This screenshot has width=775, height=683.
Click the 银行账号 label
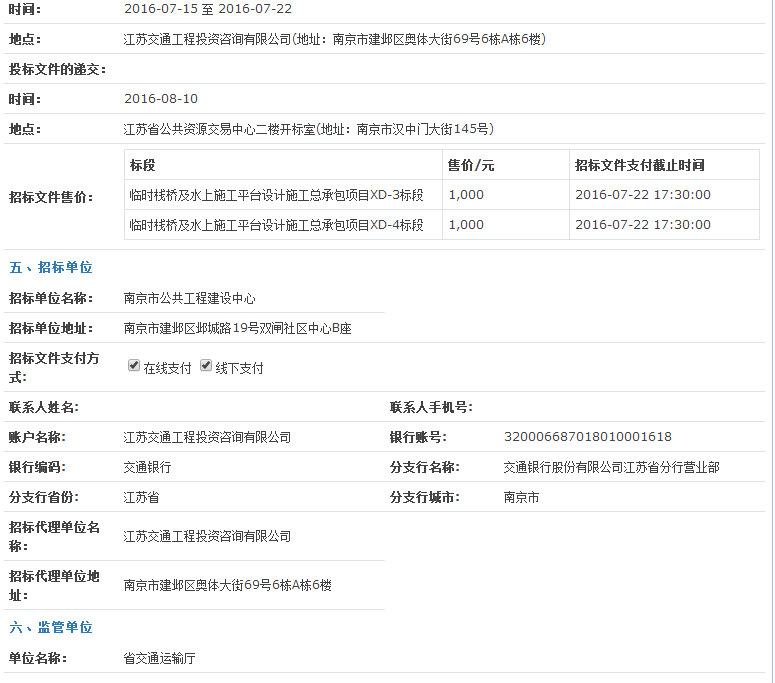click(x=418, y=437)
